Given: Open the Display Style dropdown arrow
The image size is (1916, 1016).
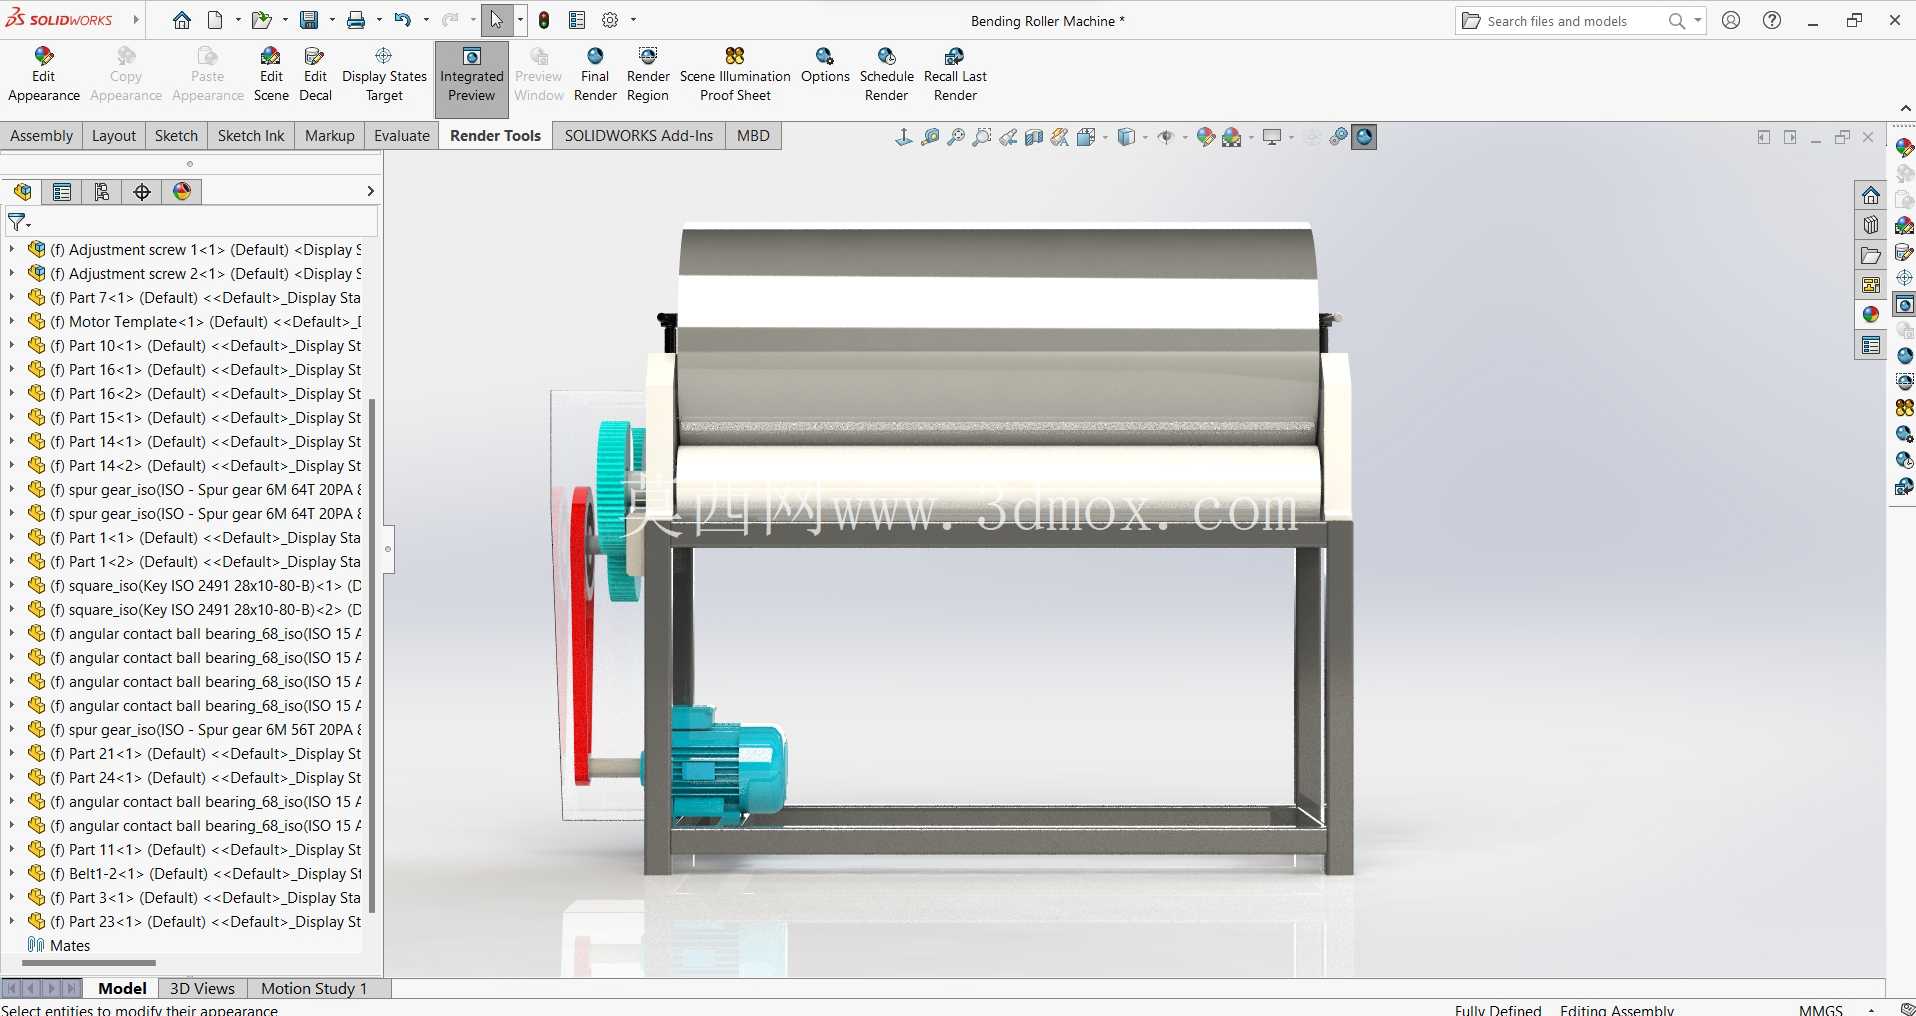Looking at the screenshot, I should (1145, 137).
